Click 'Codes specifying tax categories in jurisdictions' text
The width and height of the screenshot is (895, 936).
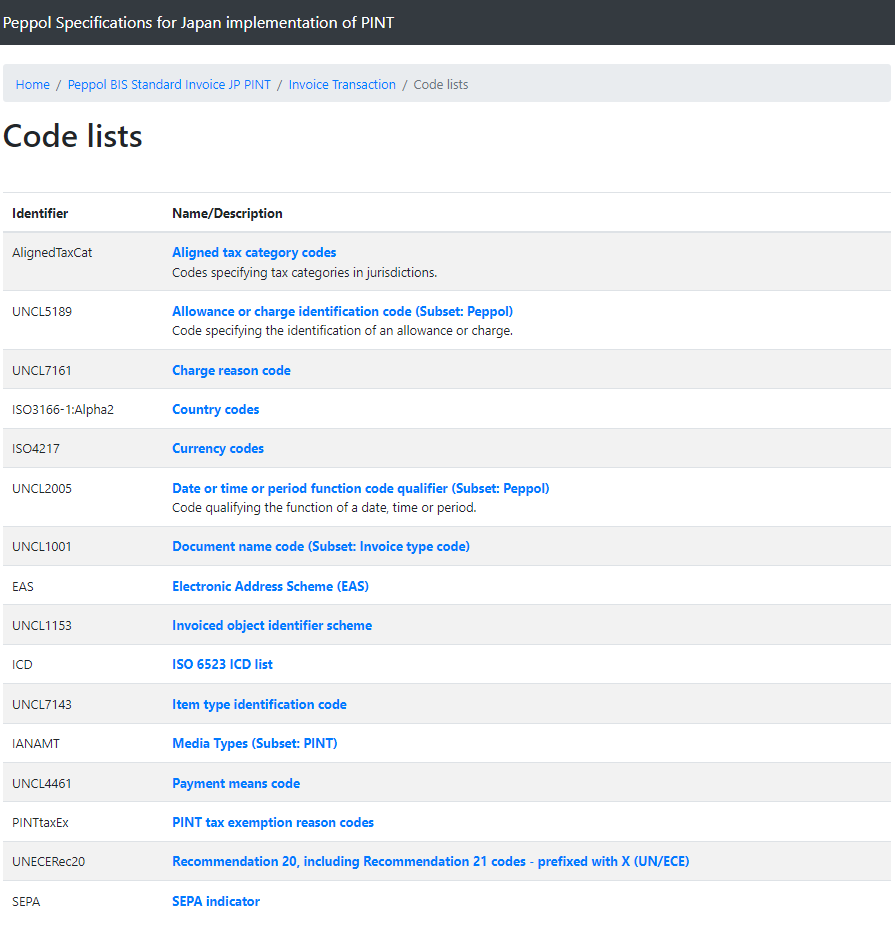pyautogui.click(x=305, y=273)
